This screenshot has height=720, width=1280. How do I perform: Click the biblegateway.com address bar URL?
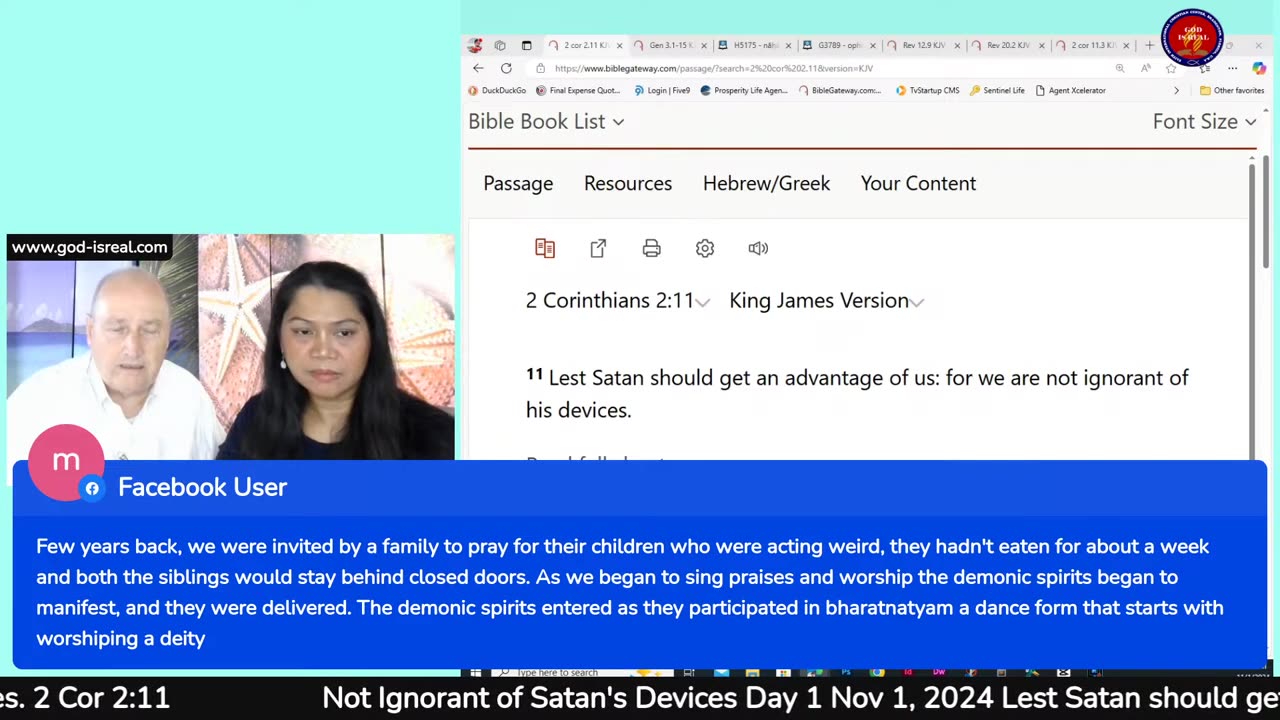(714, 68)
